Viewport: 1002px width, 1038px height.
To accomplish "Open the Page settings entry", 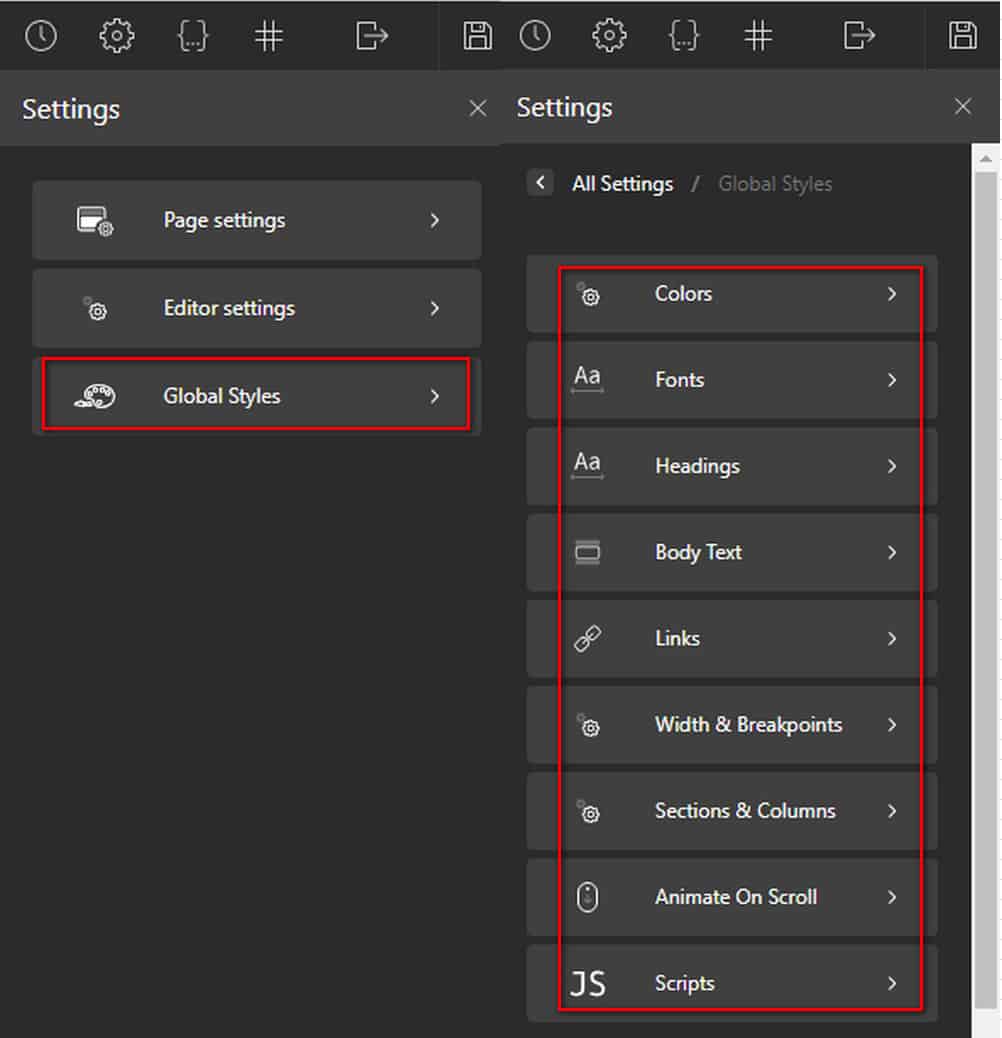I will (x=257, y=220).
